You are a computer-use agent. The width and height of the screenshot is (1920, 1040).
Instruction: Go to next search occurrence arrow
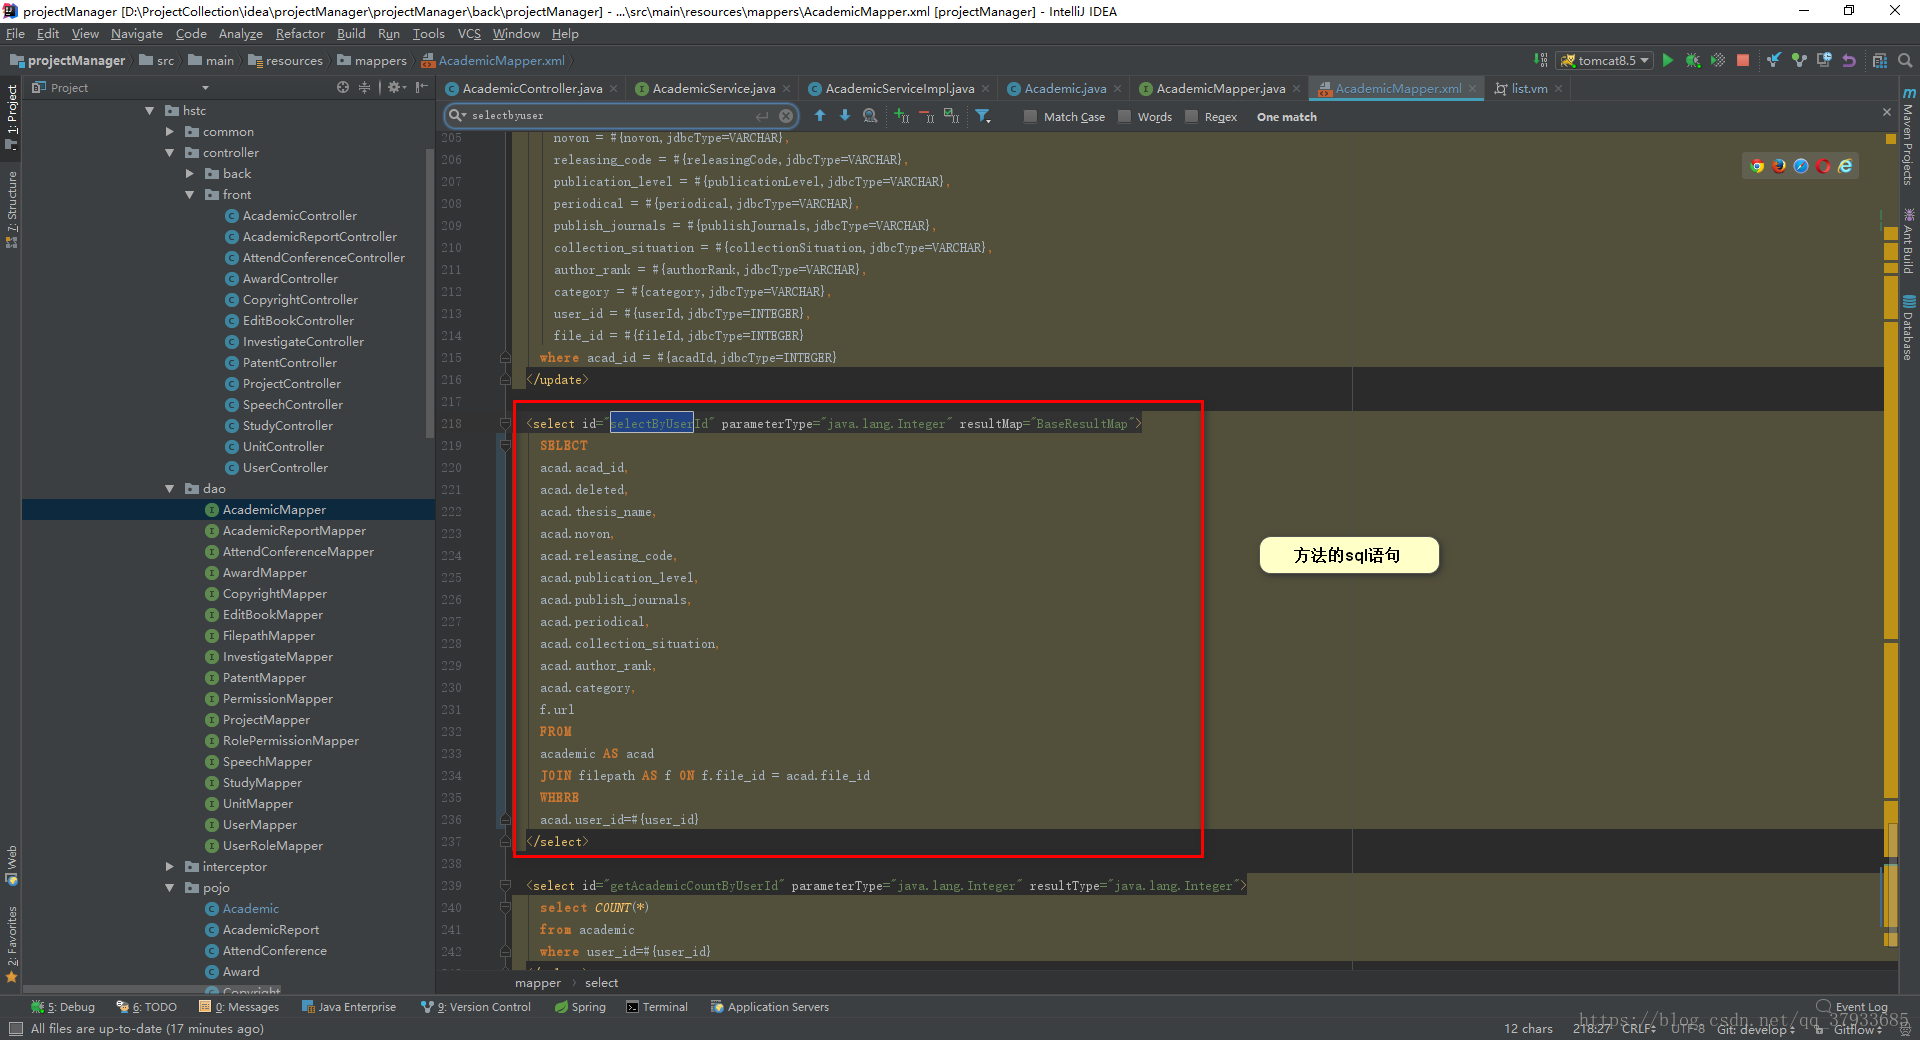pos(845,116)
